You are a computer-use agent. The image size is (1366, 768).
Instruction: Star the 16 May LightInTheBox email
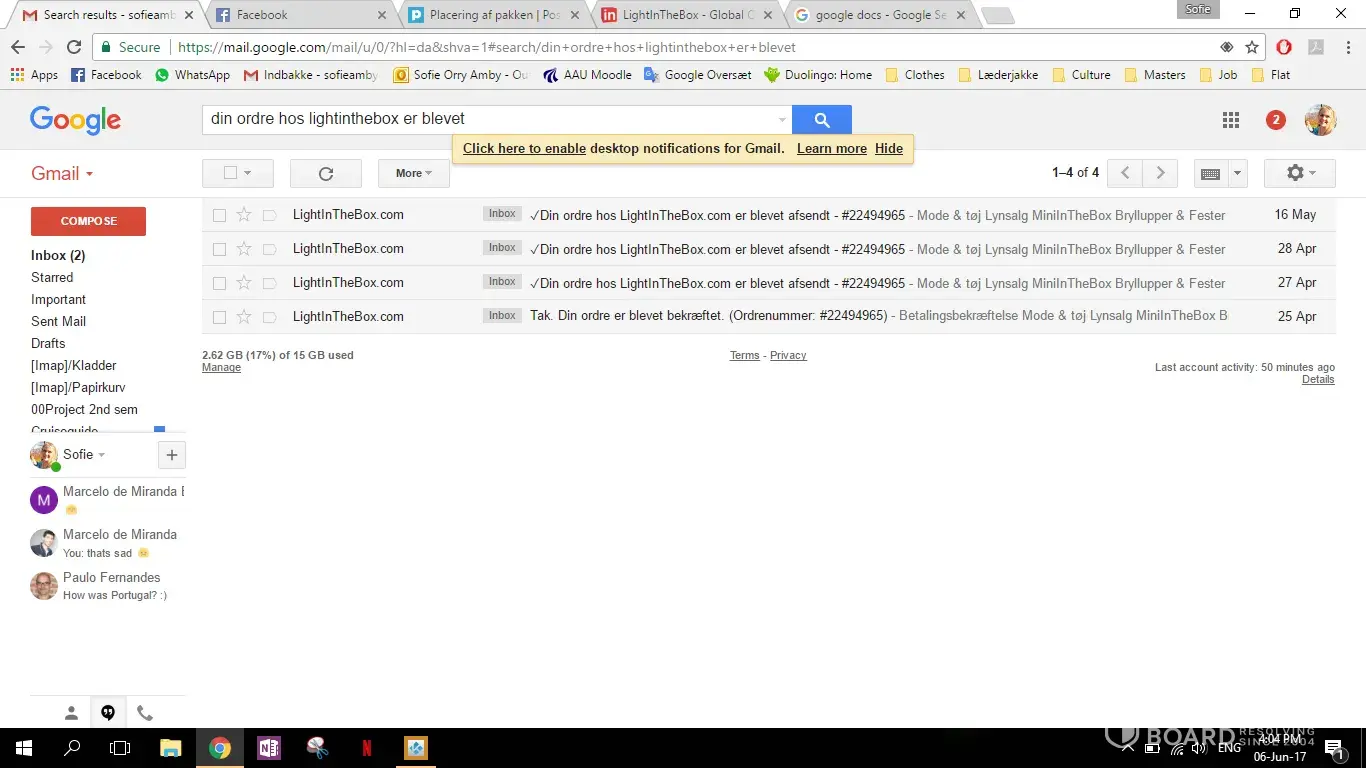[244, 215]
